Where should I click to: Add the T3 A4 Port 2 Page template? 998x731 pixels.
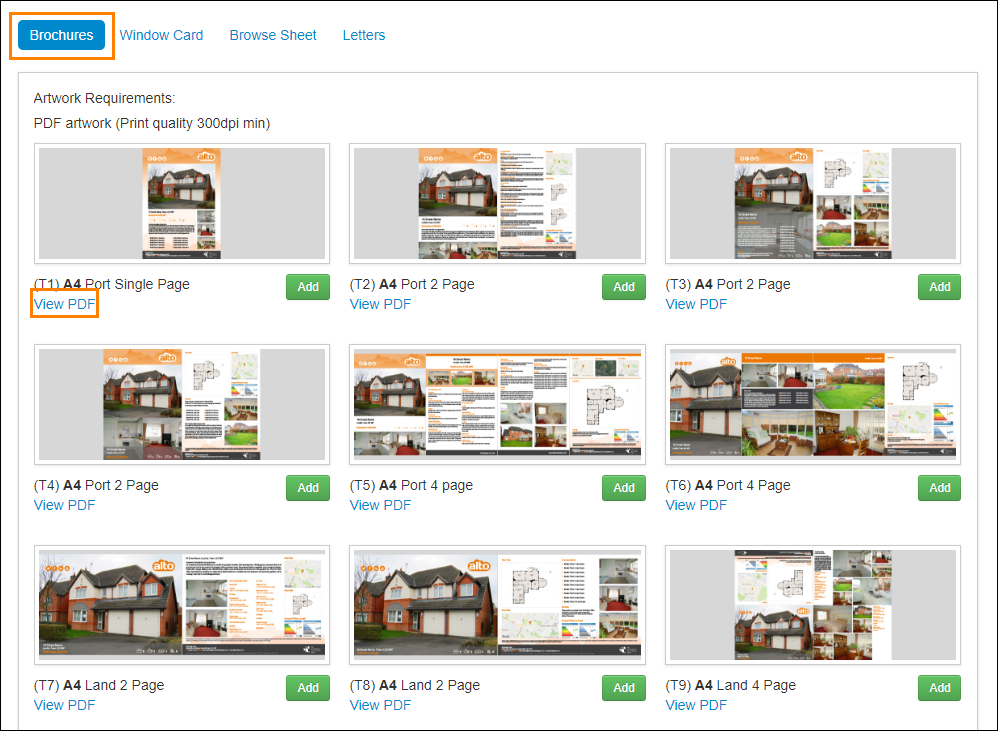click(x=939, y=287)
